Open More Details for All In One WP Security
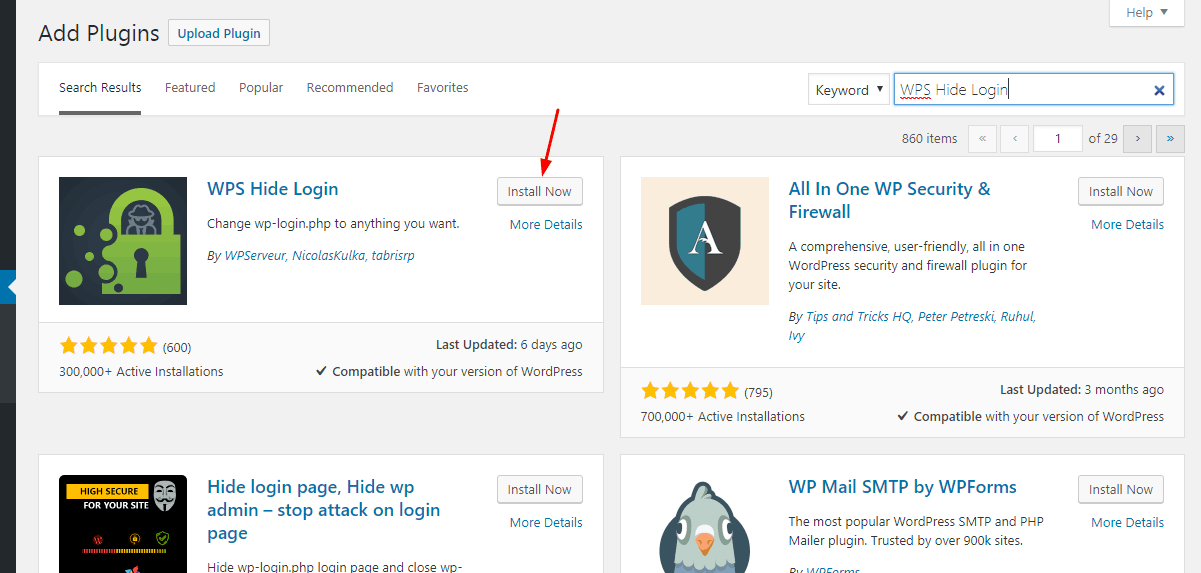 tap(1127, 224)
